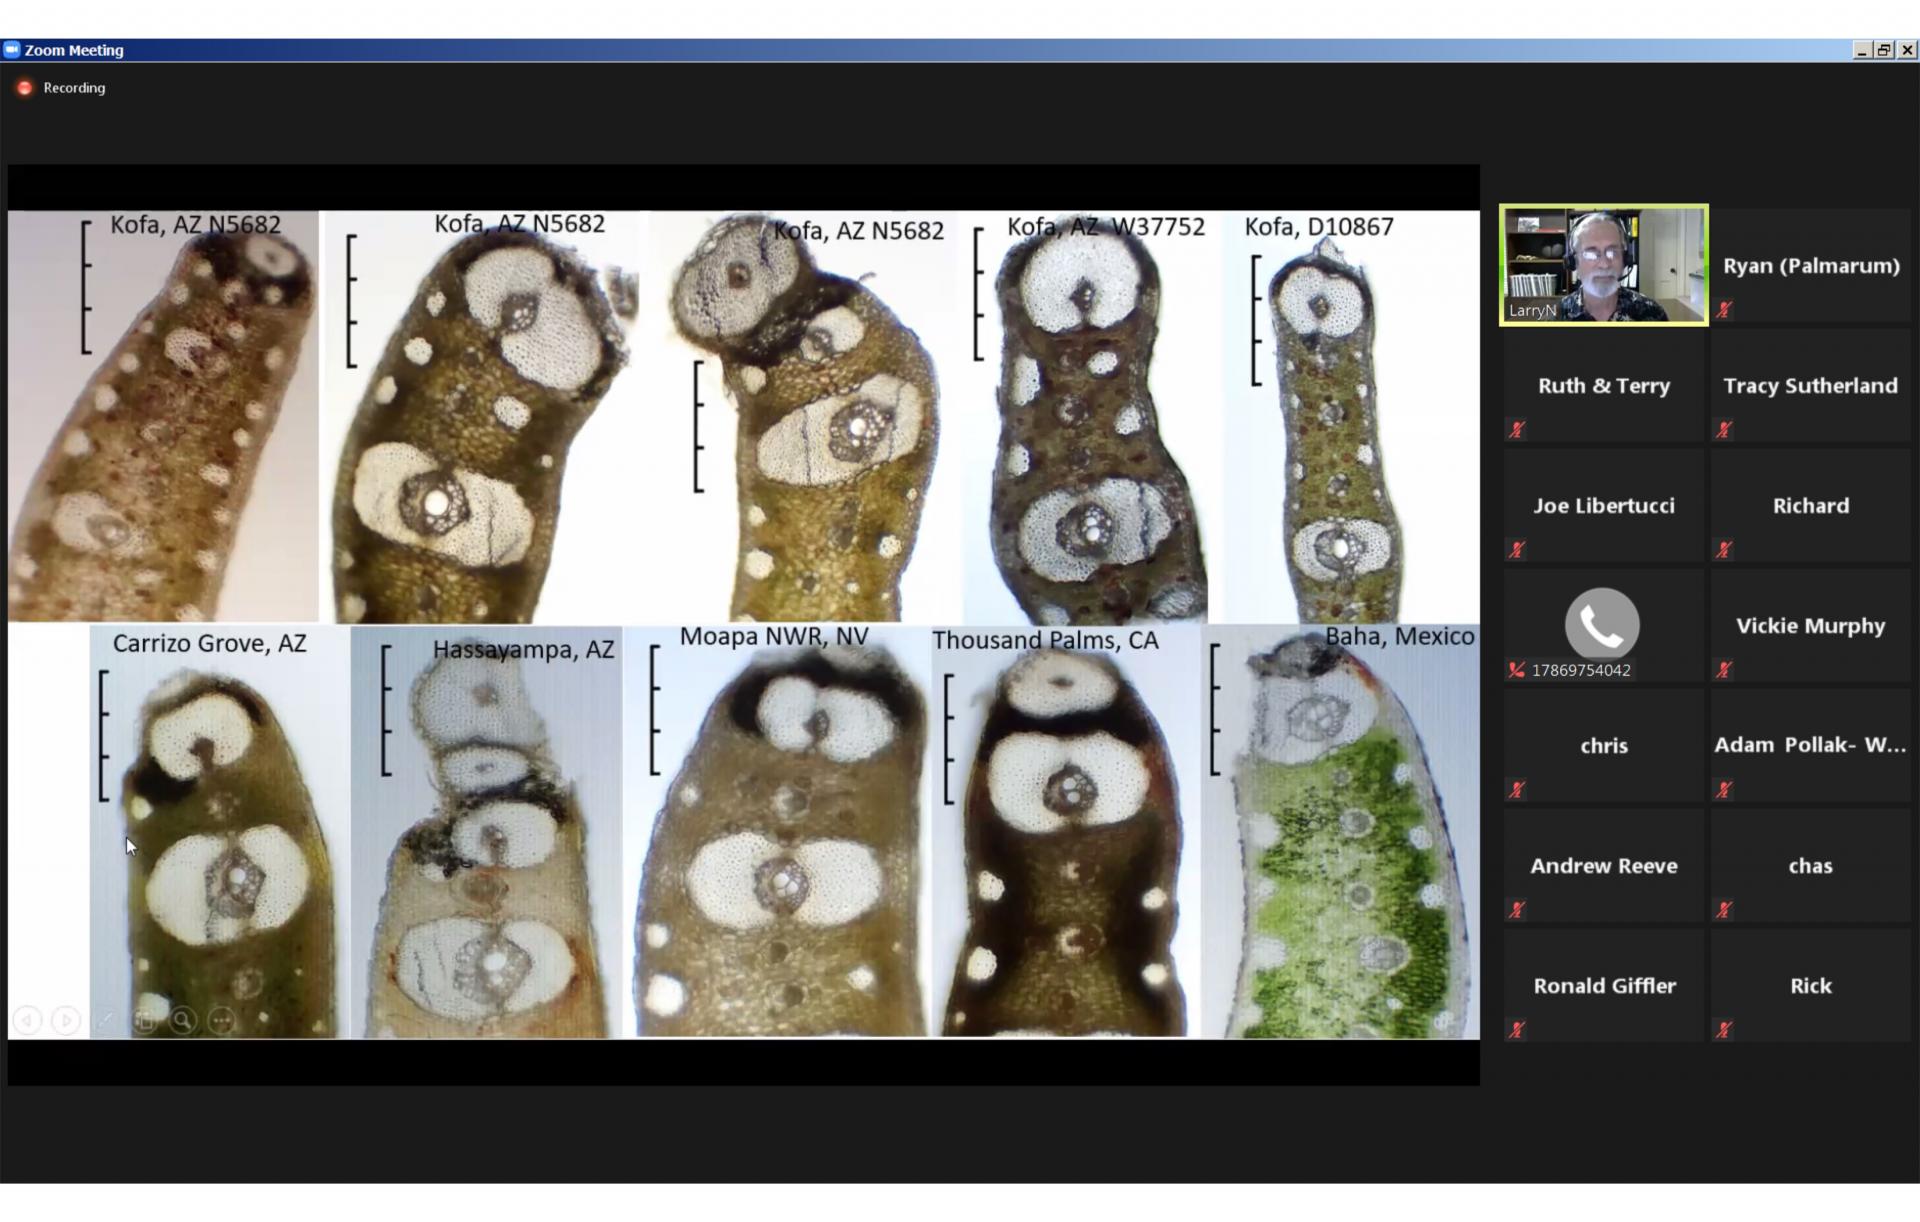Screen dimensions: 1920x1222
Task: Click Vickie Murphy's muted microphone icon
Action: click(x=1724, y=670)
